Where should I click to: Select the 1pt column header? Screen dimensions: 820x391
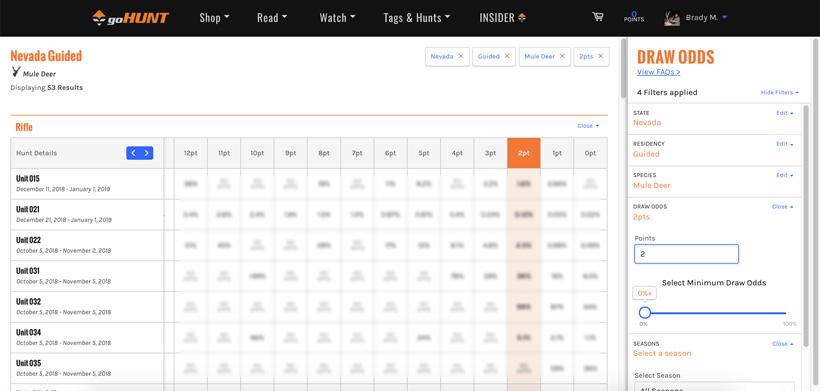(557, 153)
